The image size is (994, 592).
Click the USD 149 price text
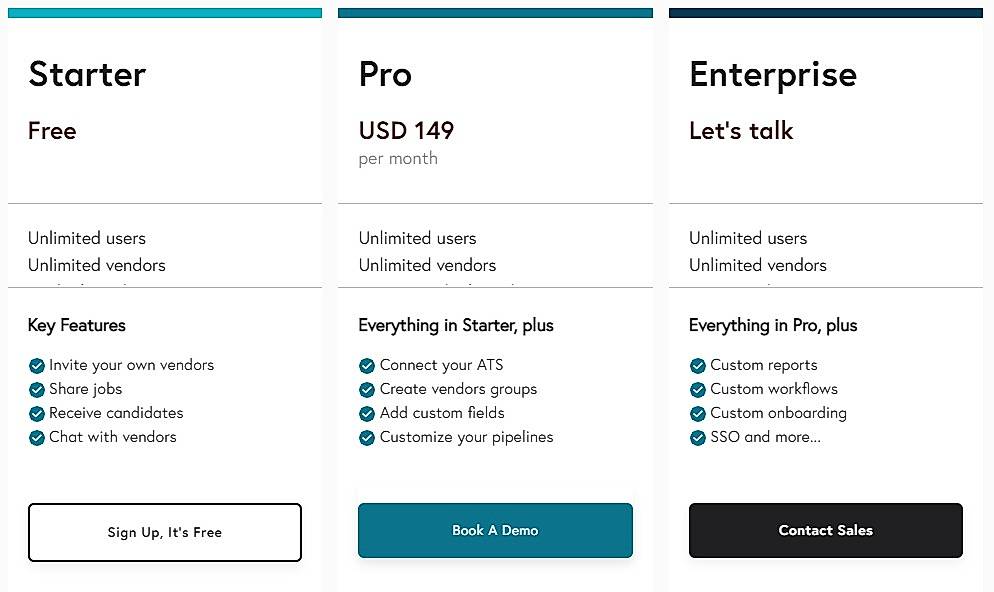[406, 130]
